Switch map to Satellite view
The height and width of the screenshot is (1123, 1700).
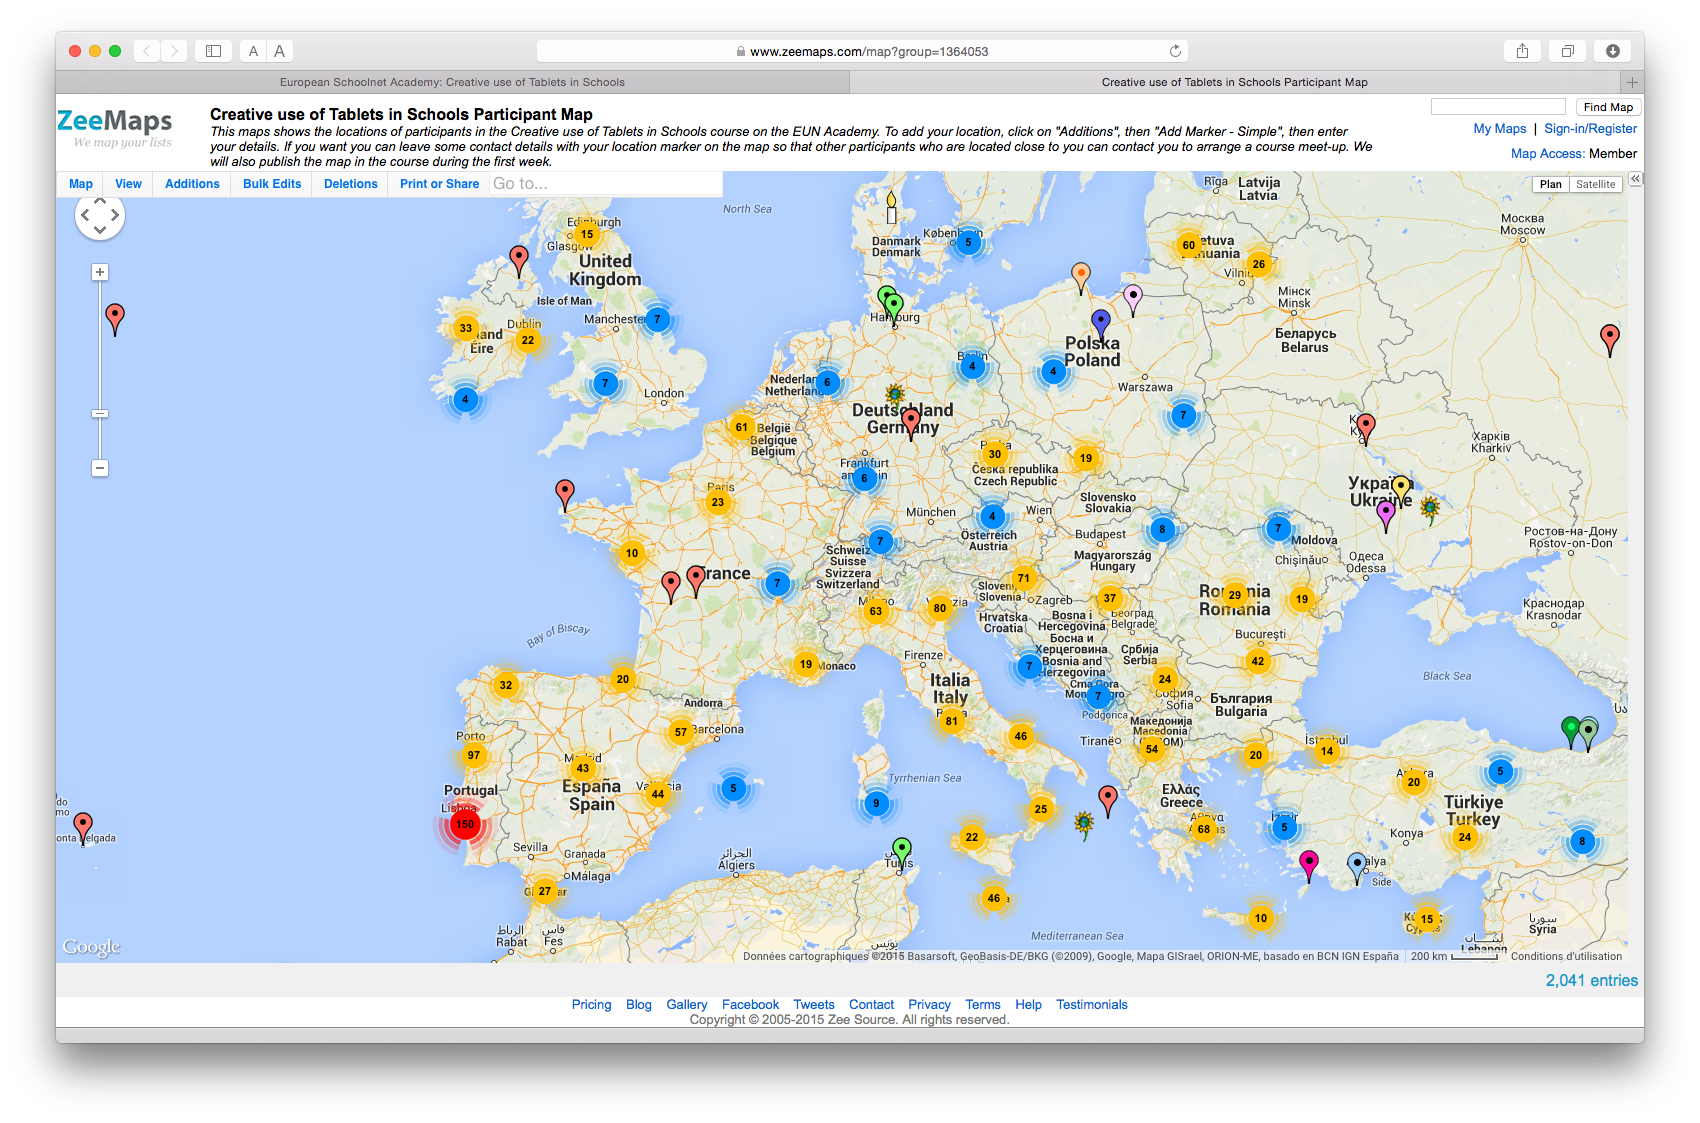[1595, 184]
